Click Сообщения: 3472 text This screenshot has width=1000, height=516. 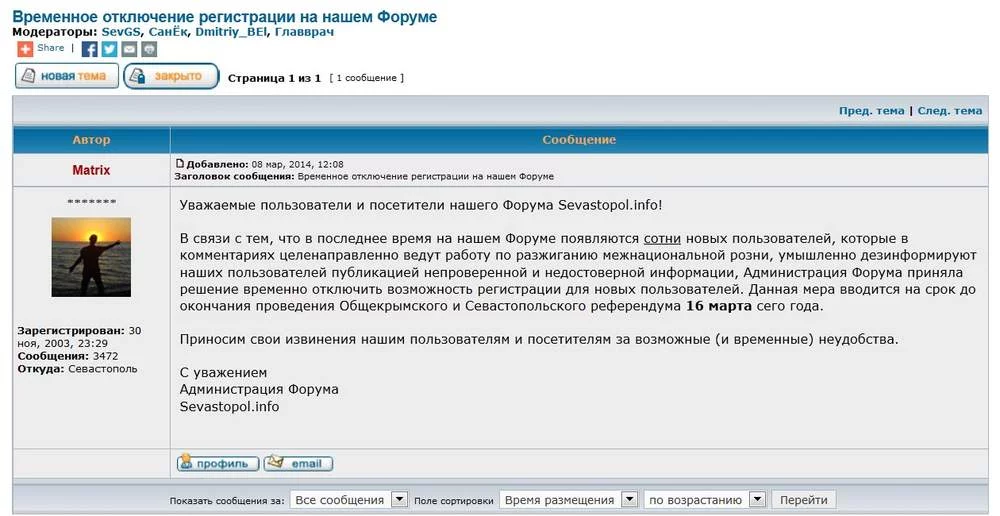(68, 356)
